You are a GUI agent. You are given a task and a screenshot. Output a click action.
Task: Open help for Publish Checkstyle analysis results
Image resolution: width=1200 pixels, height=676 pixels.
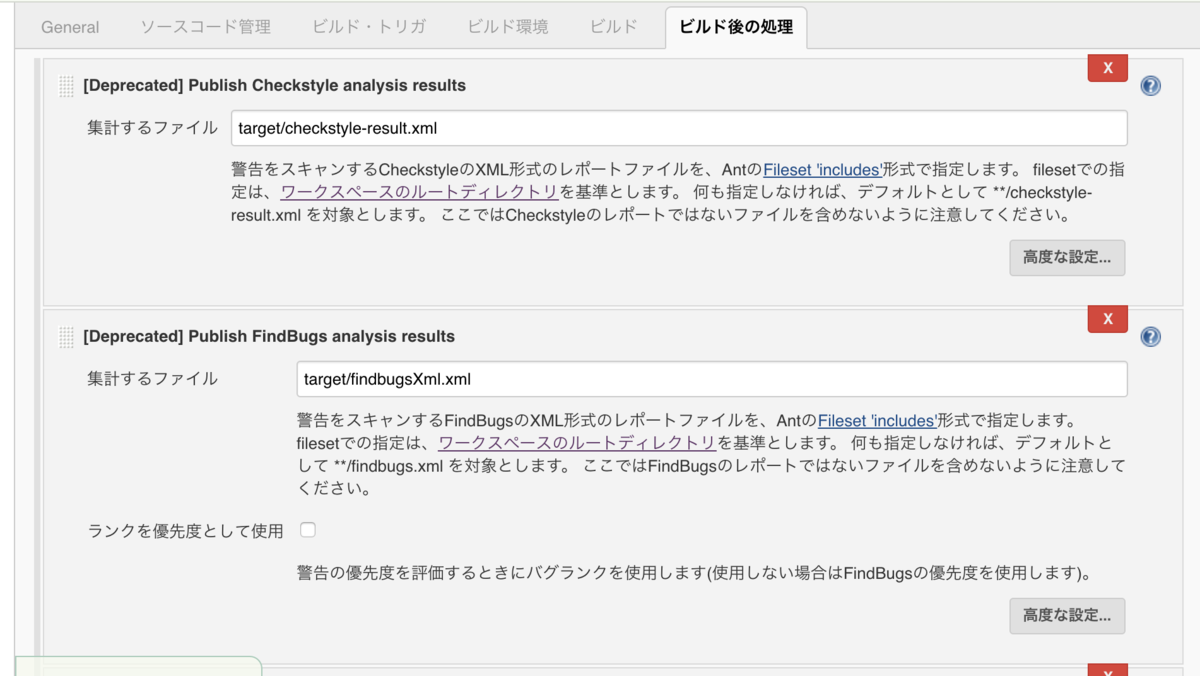tap(1151, 86)
